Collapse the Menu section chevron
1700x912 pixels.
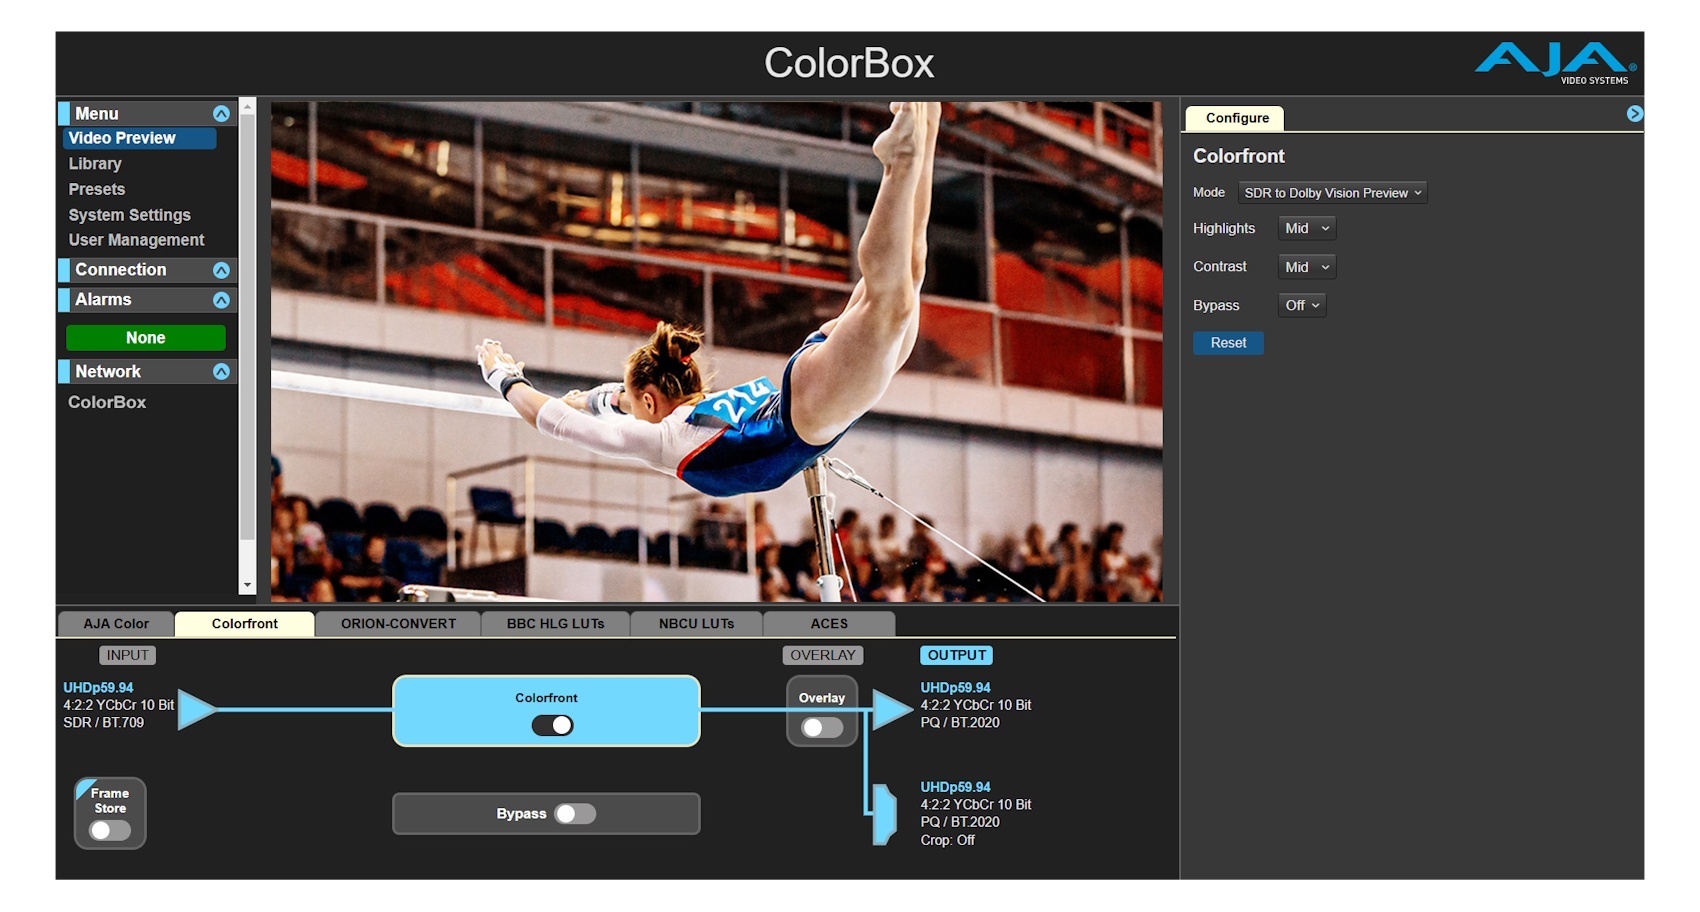point(221,114)
